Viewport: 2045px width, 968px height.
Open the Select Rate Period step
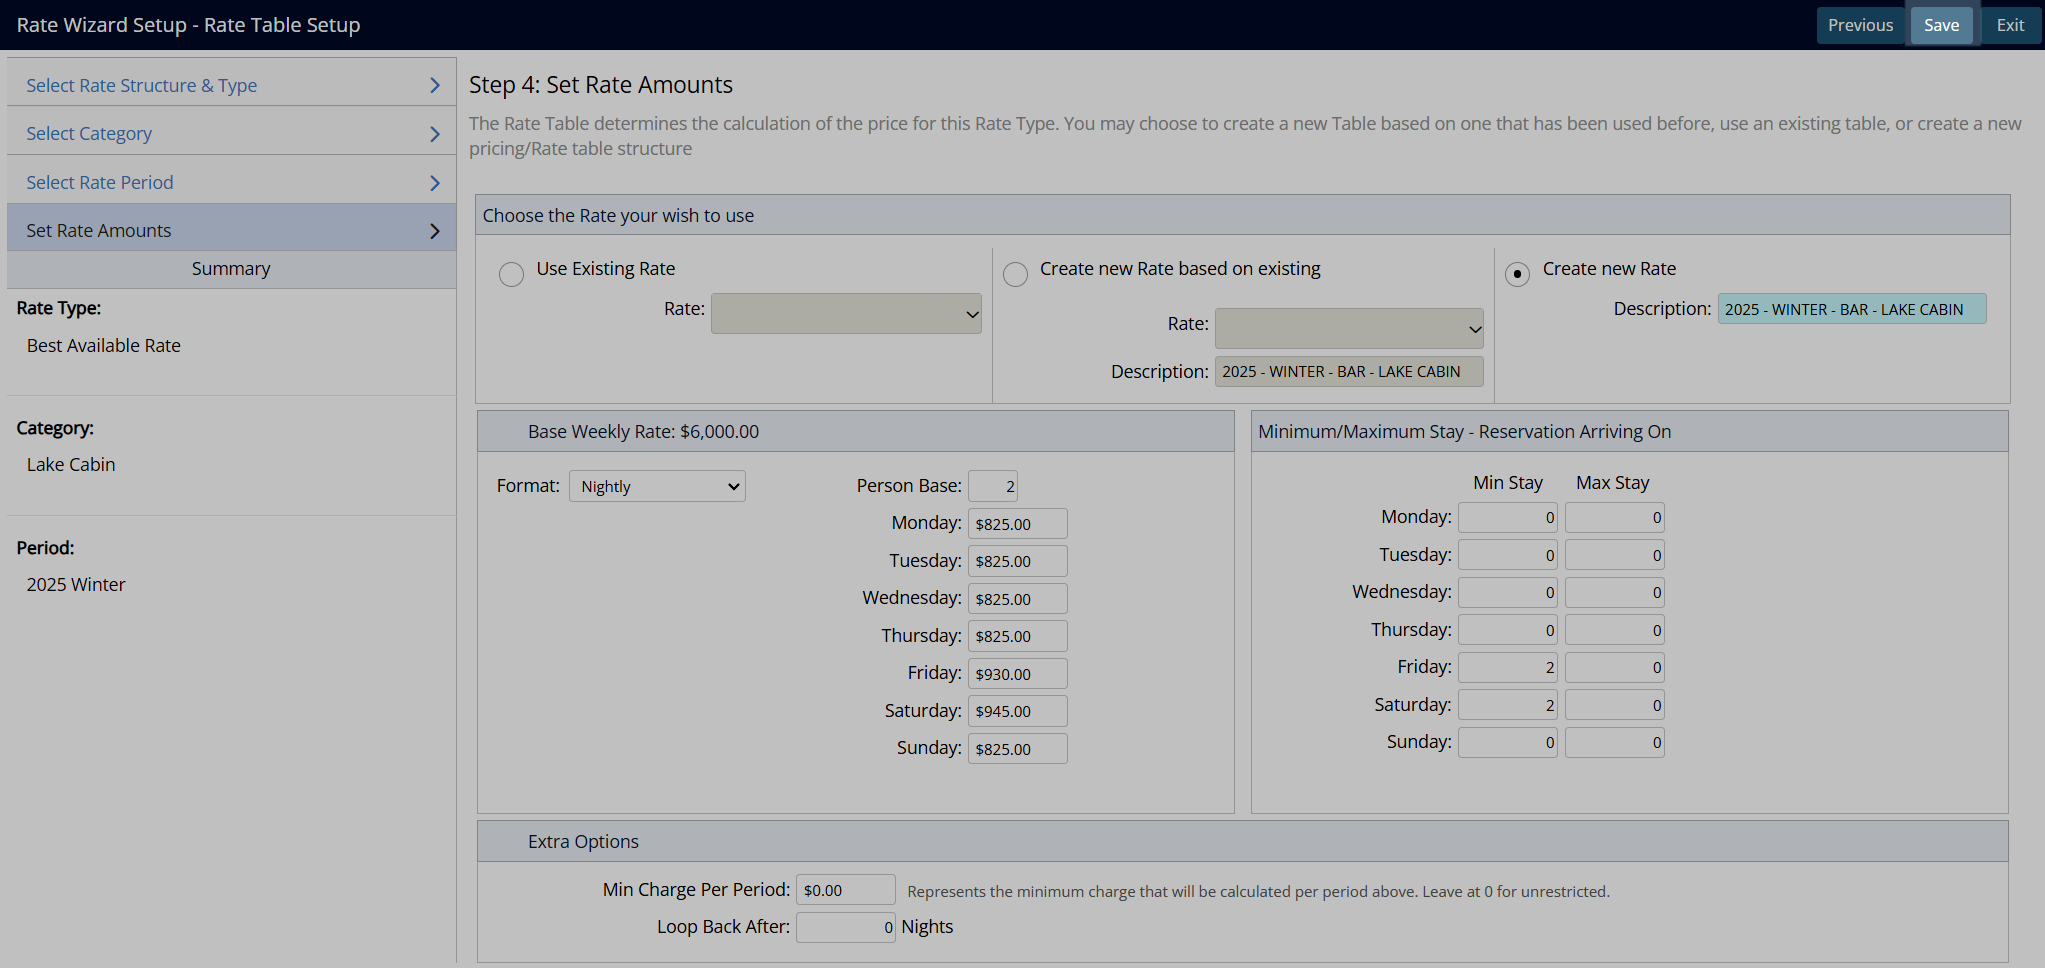pos(231,182)
